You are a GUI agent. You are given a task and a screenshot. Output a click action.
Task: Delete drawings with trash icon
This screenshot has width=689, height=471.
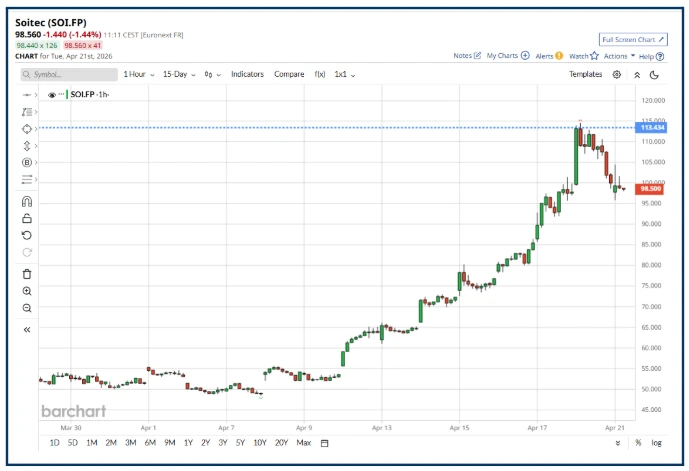(x=27, y=274)
